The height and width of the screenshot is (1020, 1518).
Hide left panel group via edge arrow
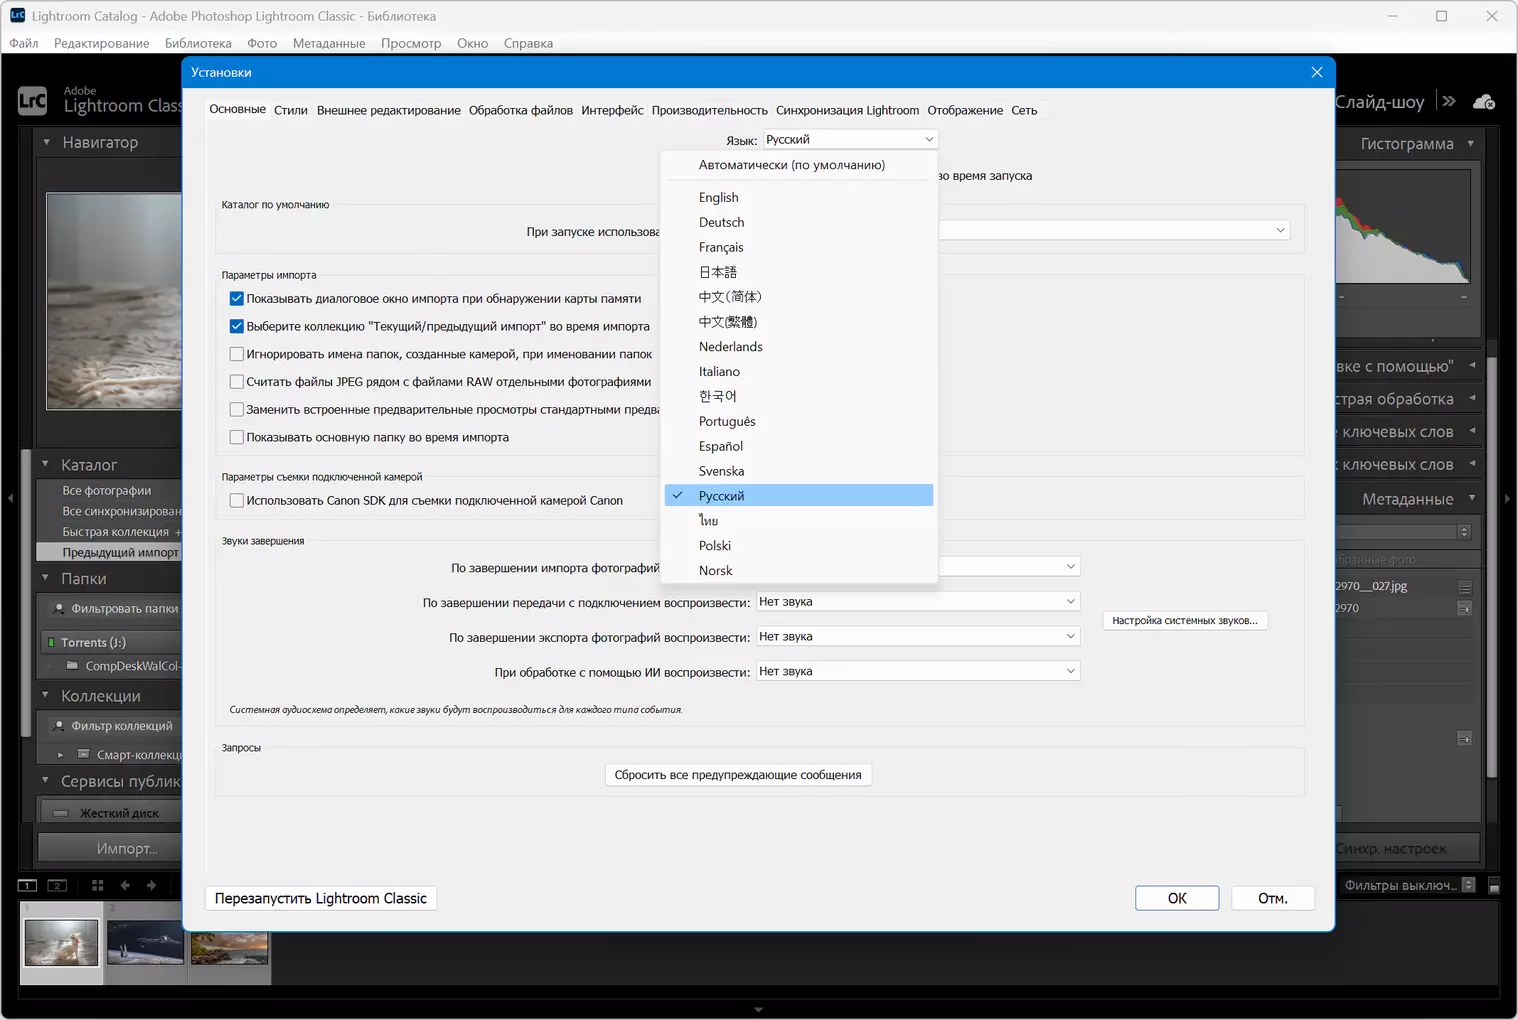[9, 497]
